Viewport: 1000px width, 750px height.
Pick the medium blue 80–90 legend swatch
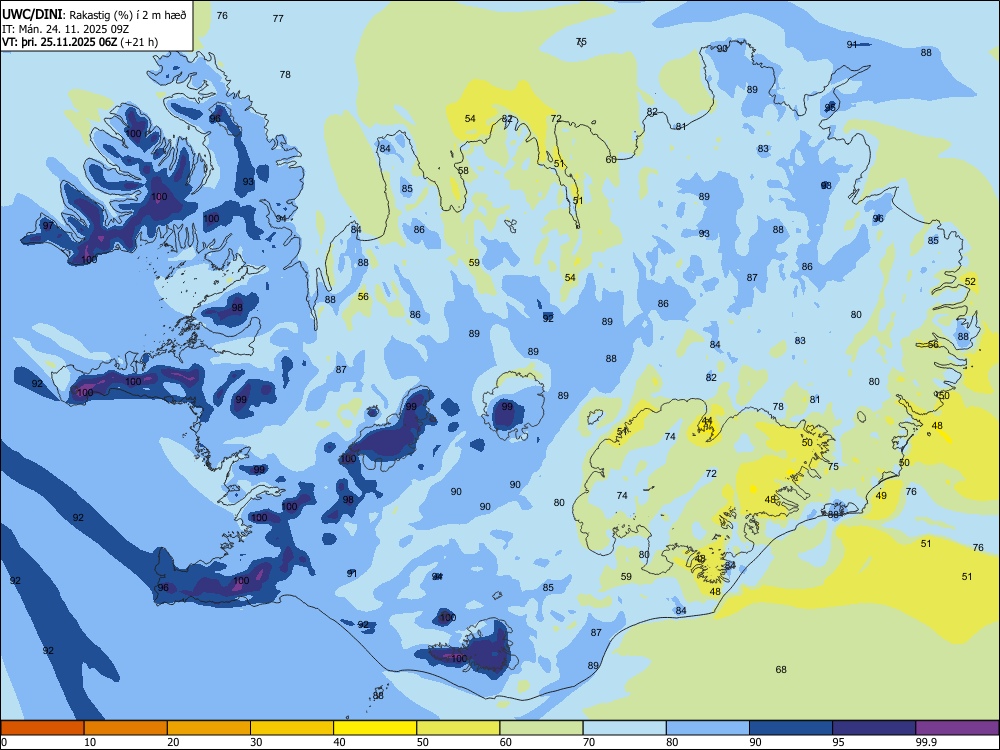(x=708, y=728)
